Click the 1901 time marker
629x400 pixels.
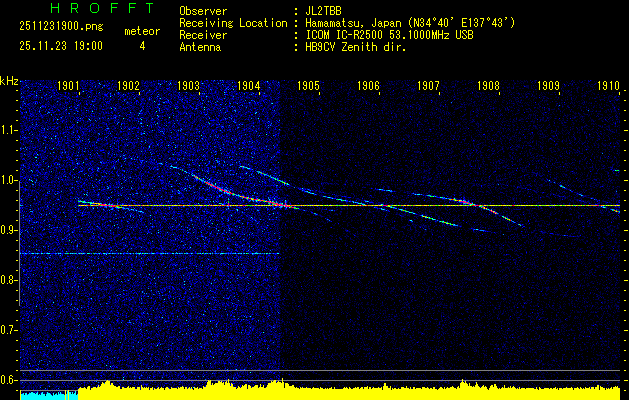click(69, 87)
